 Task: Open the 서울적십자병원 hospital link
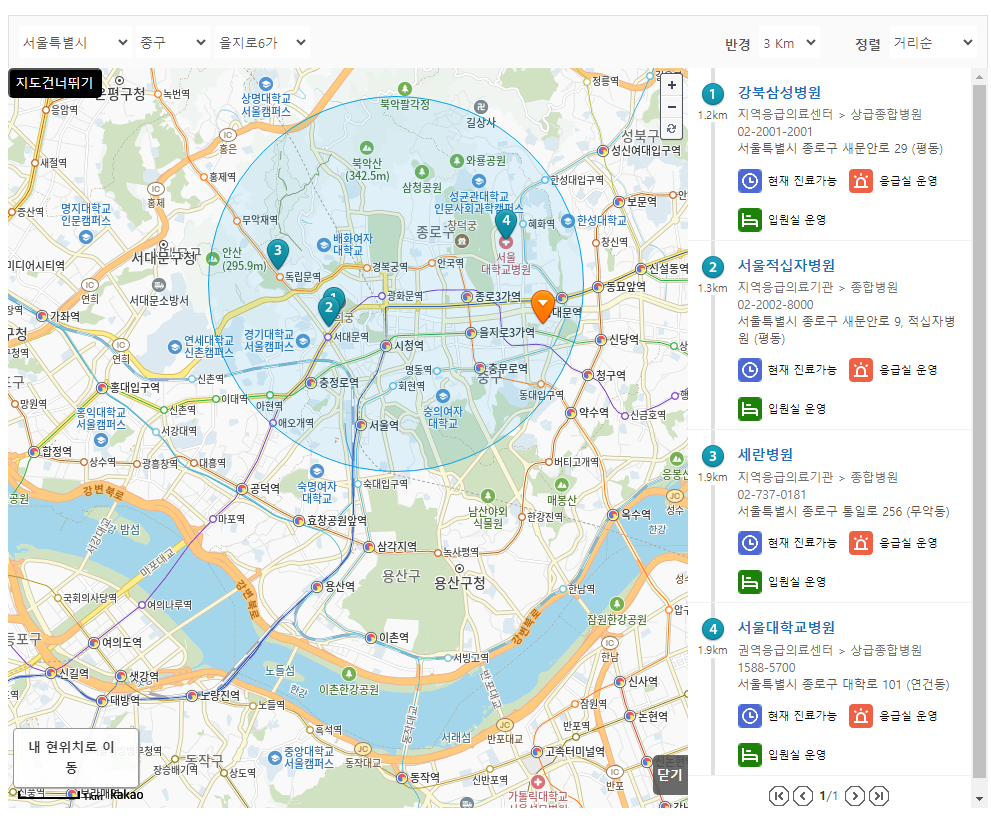[x=786, y=265]
